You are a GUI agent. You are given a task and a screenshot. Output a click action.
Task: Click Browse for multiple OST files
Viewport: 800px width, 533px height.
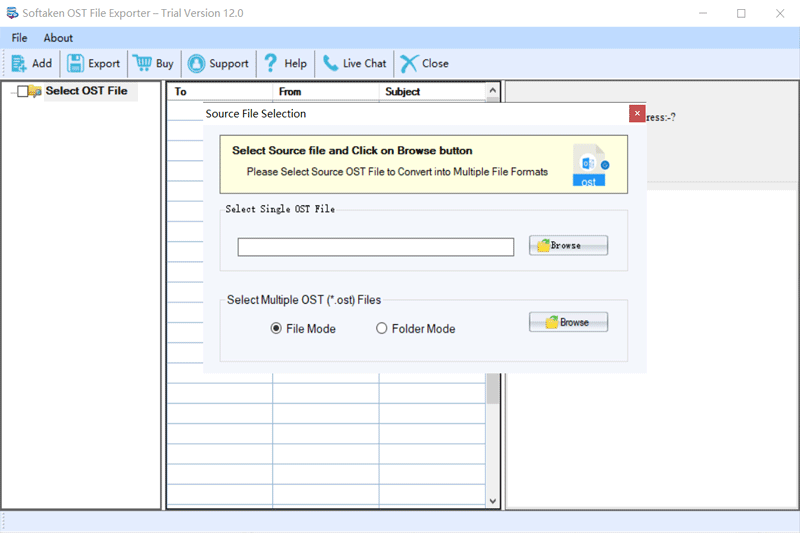tap(568, 322)
